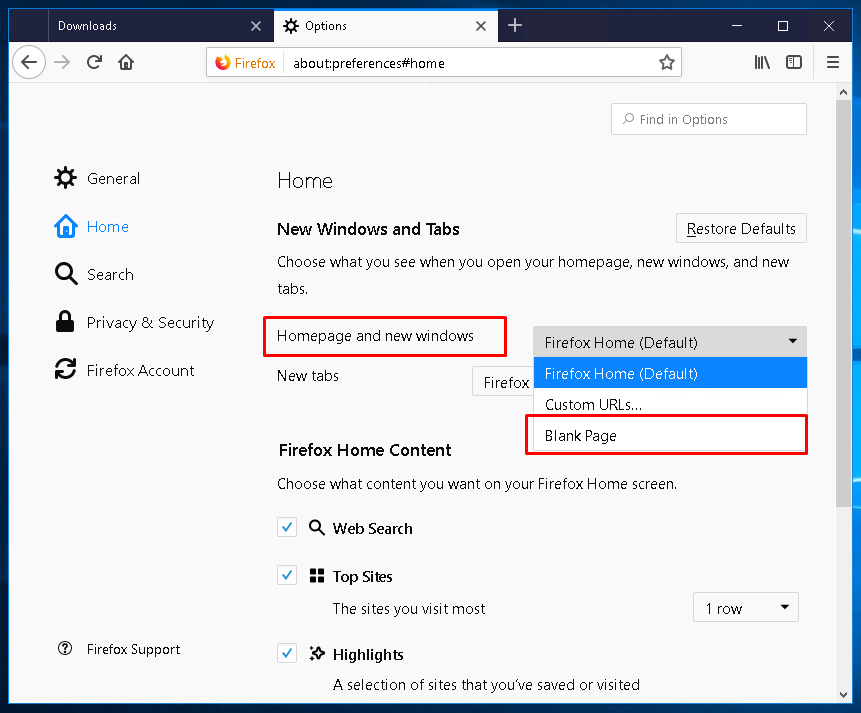Switch to the Downloads tab
Image resolution: width=861 pixels, height=713 pixels.
[x=161, y=26]
